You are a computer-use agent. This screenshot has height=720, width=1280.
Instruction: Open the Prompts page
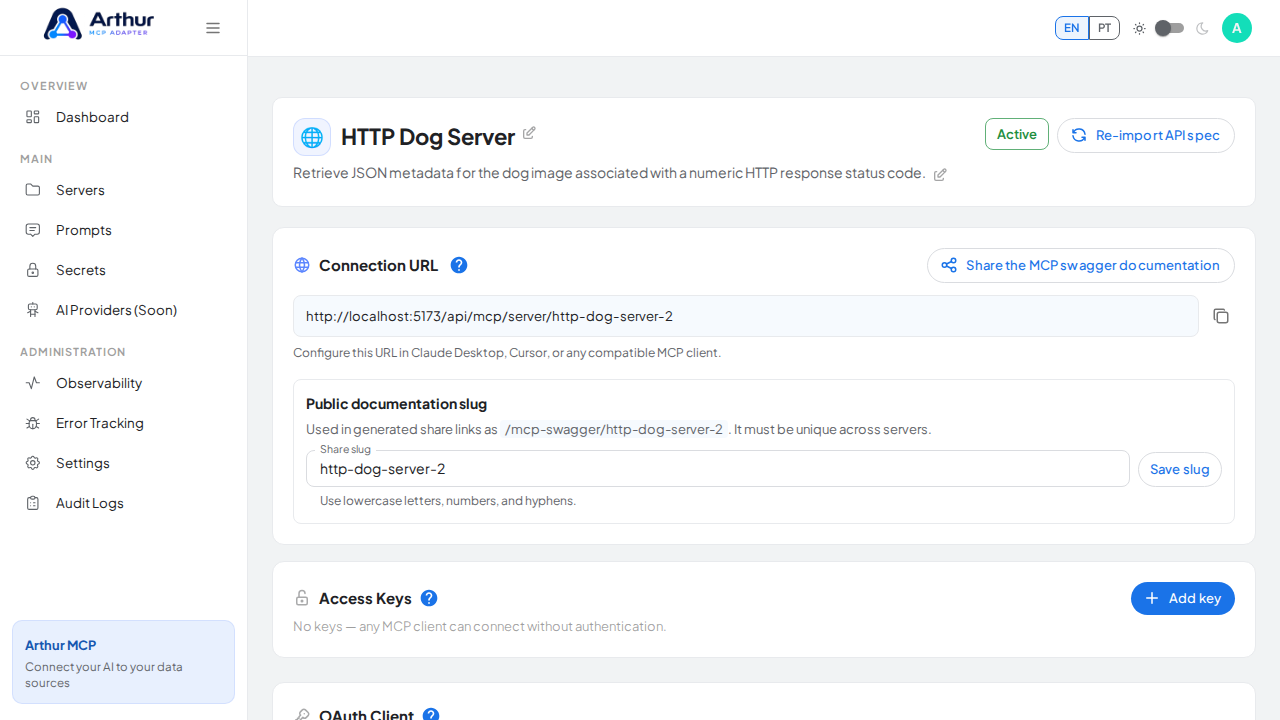click(x=124, y=230)
